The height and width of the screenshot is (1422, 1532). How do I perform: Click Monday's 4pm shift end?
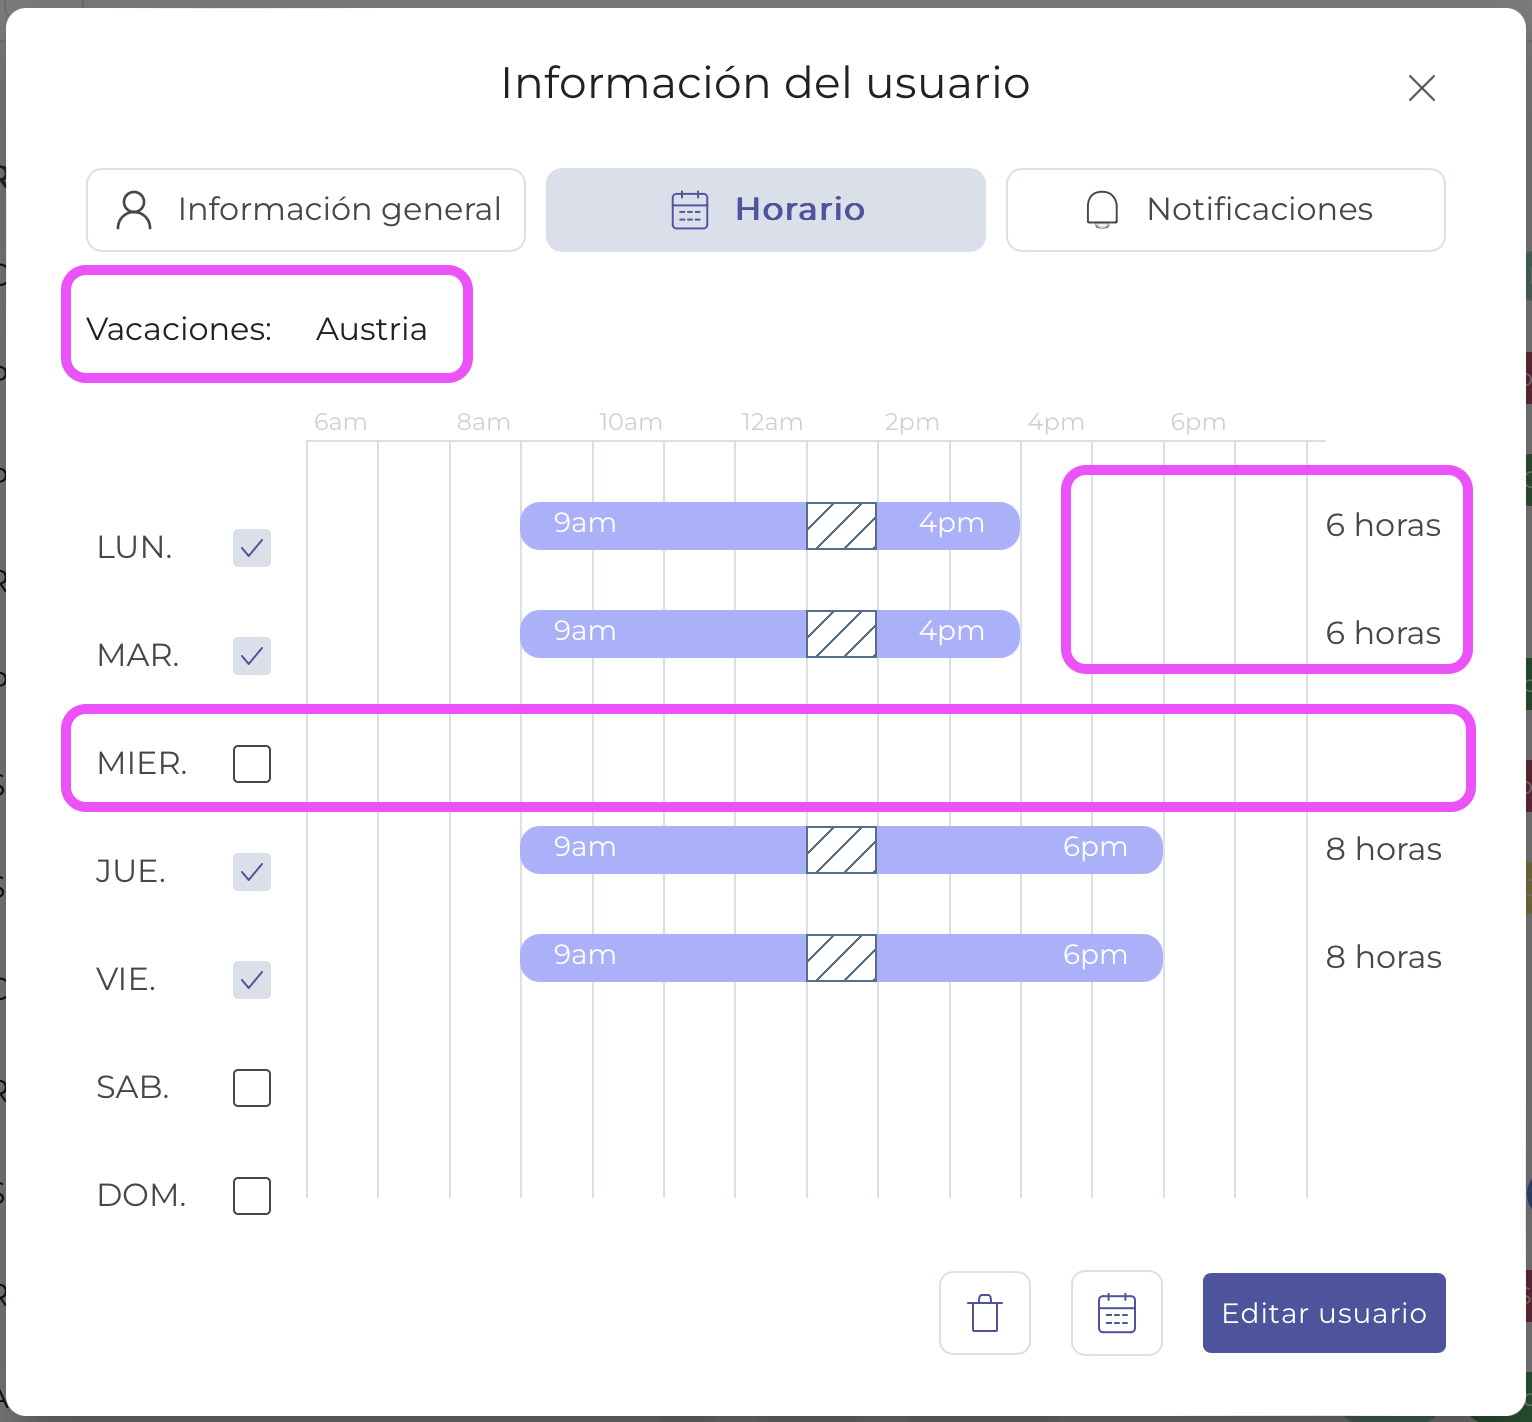951,524
